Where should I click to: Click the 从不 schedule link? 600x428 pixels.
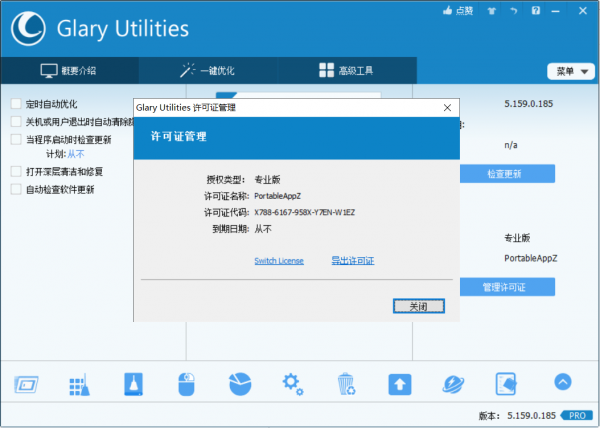coord(76,154)
